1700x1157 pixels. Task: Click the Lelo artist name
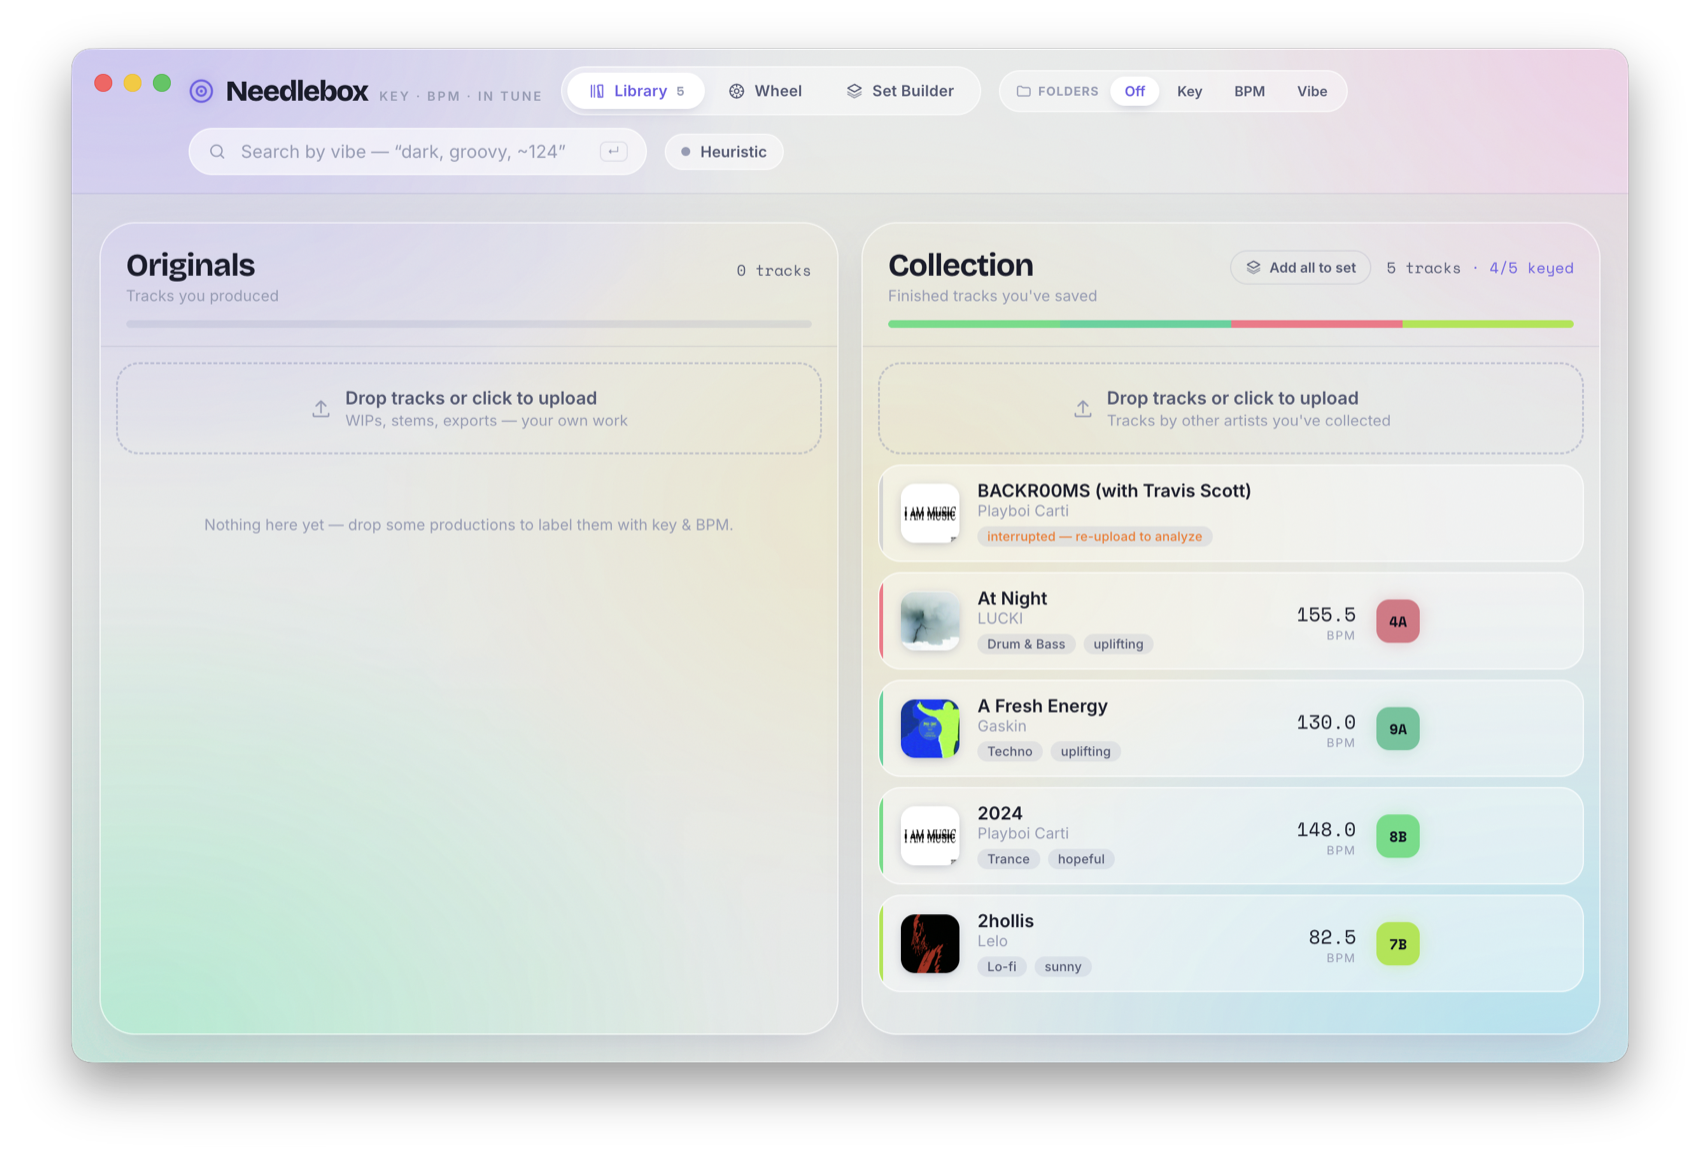coord(992,941)
